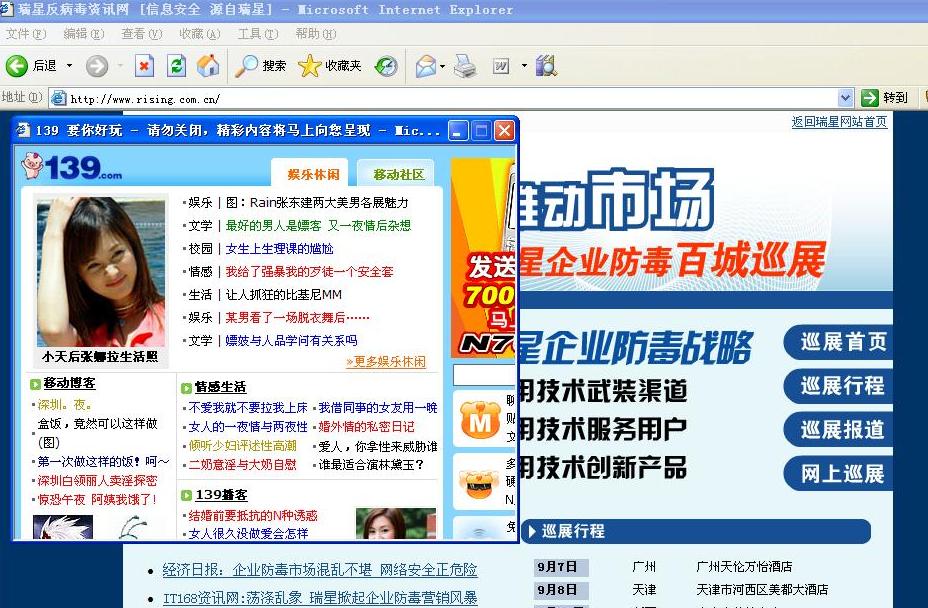Open IT168资讯网 瑞星掀起企业防毒营销风暴 link
Screen dimensions: 928x608
click(320, 599)
